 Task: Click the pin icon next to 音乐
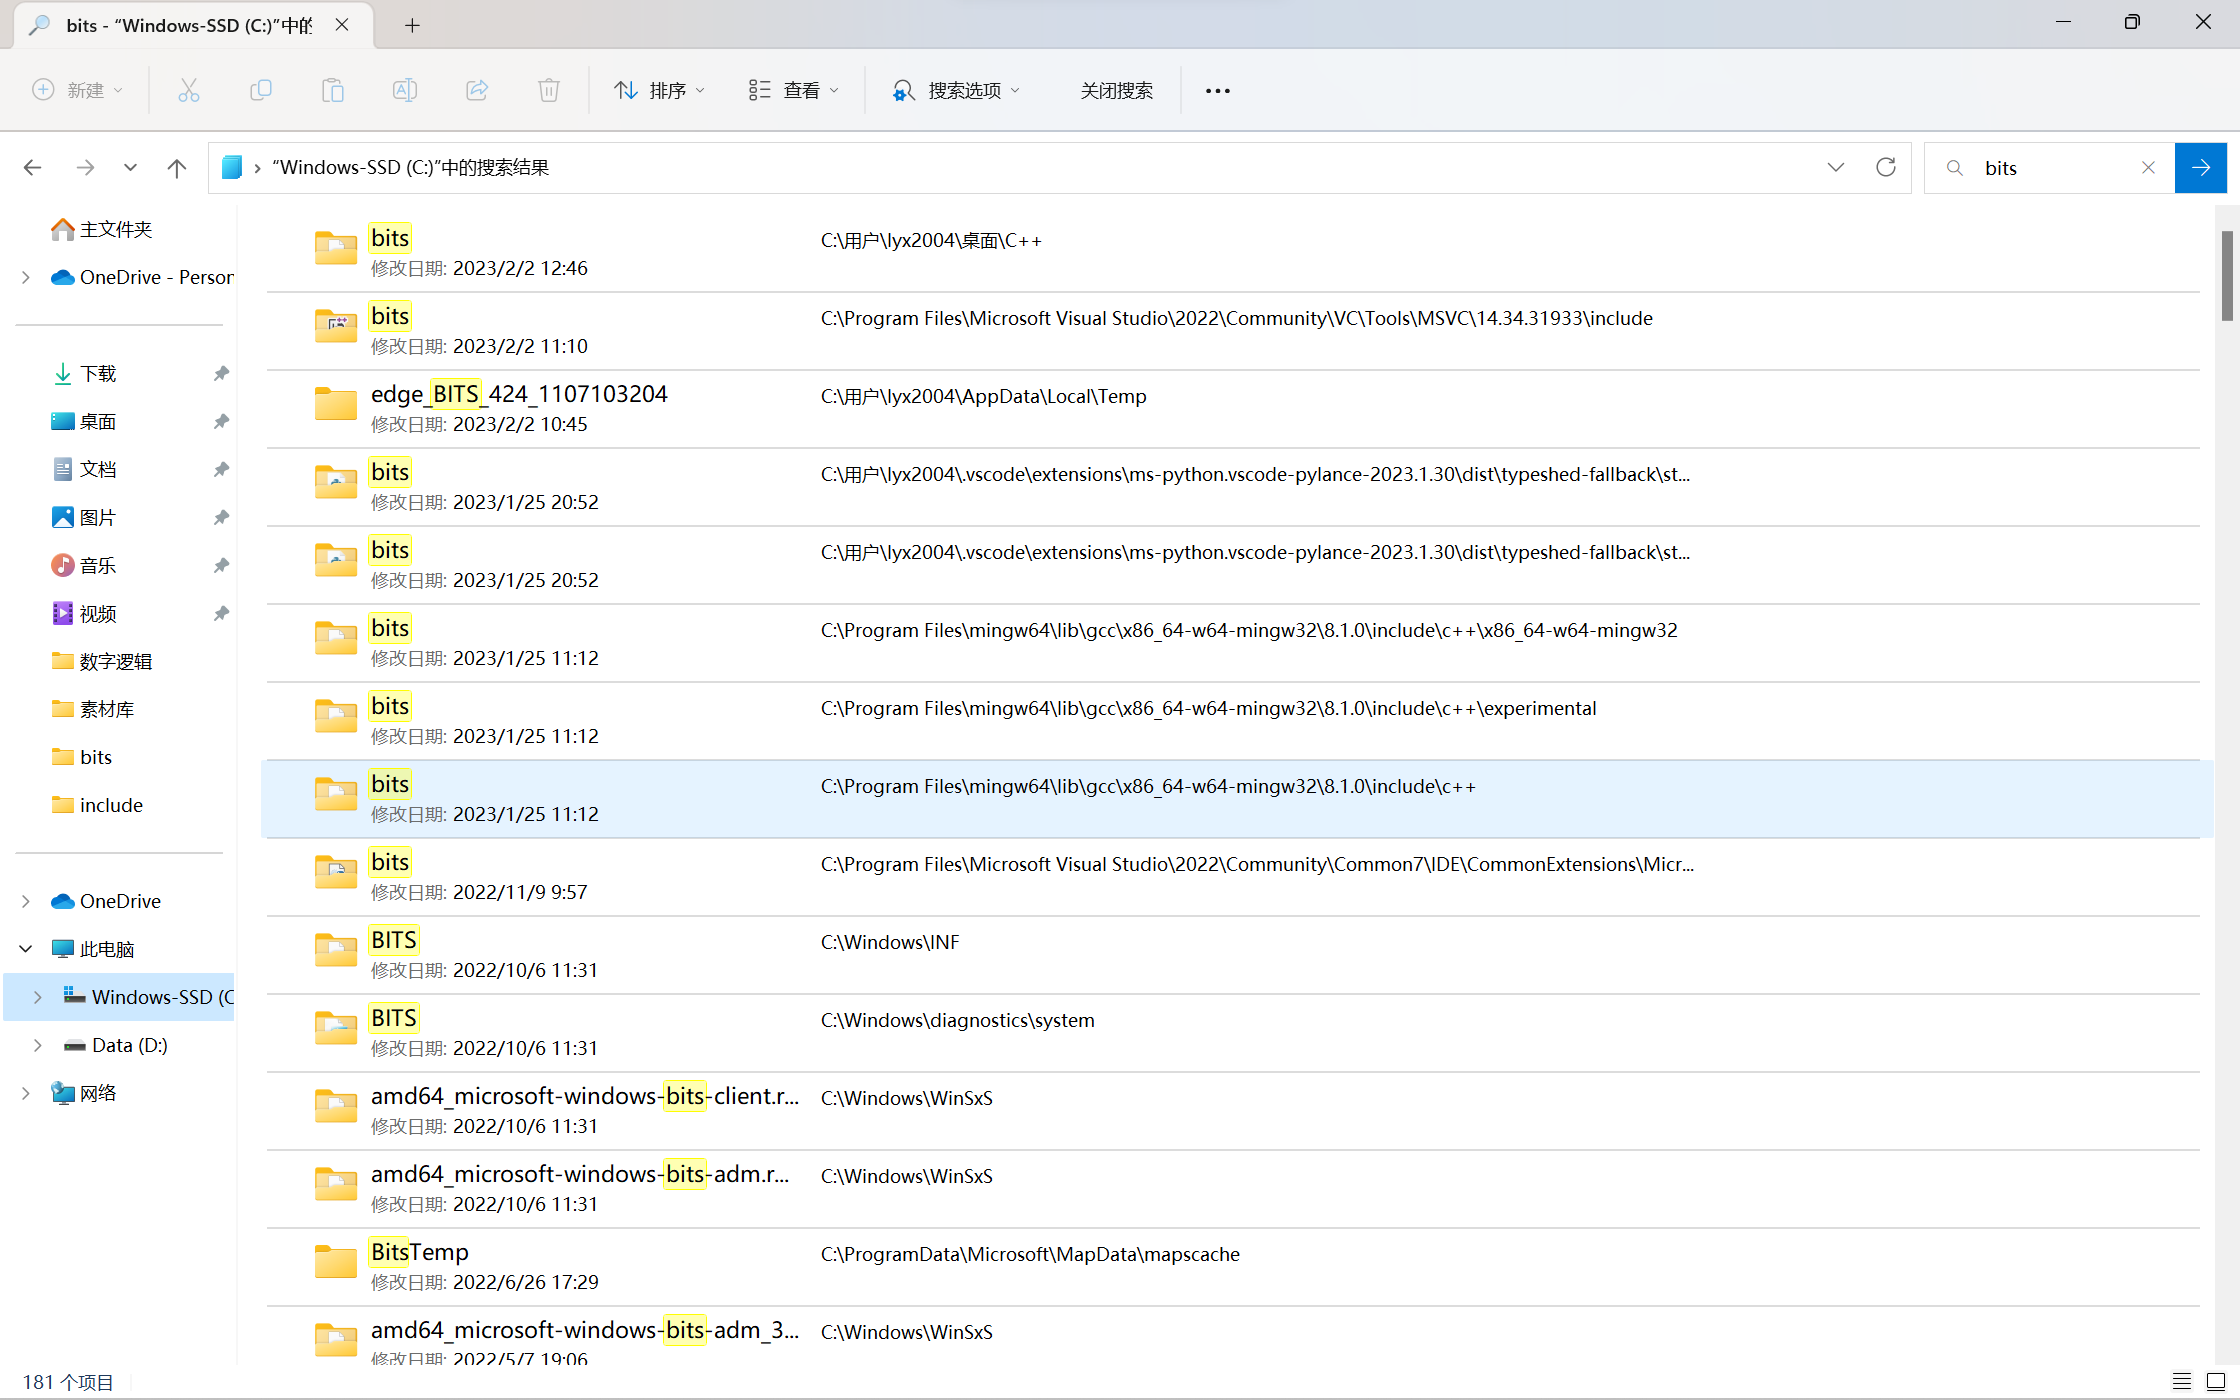pyautogui.click(x=221, y=565)
